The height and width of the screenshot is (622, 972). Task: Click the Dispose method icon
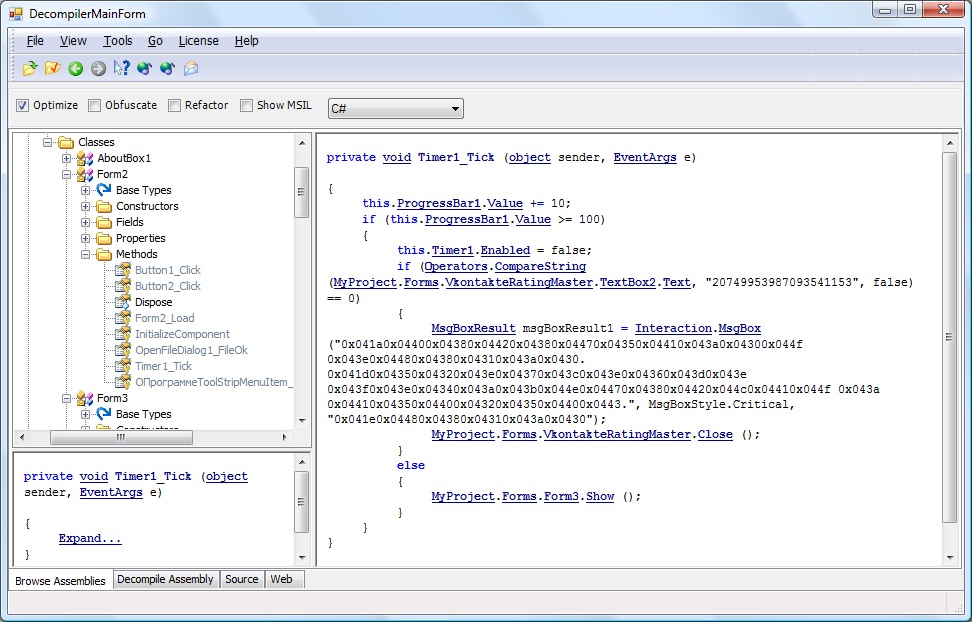[123, 302]
